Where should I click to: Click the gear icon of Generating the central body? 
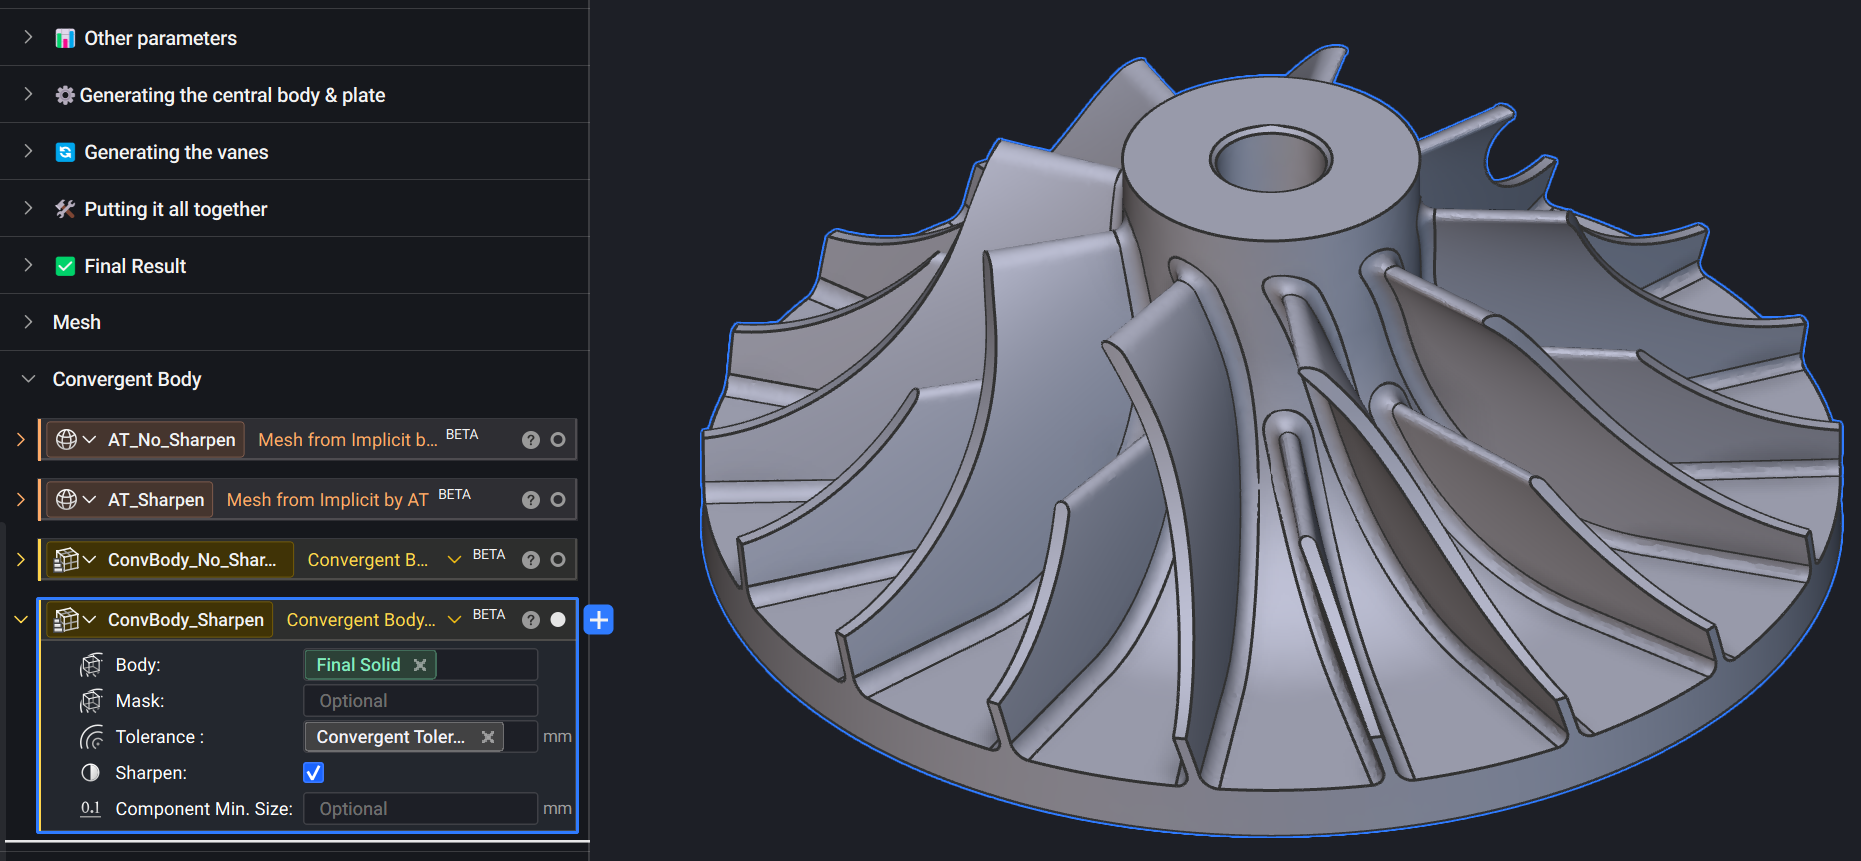click(65, 95)
